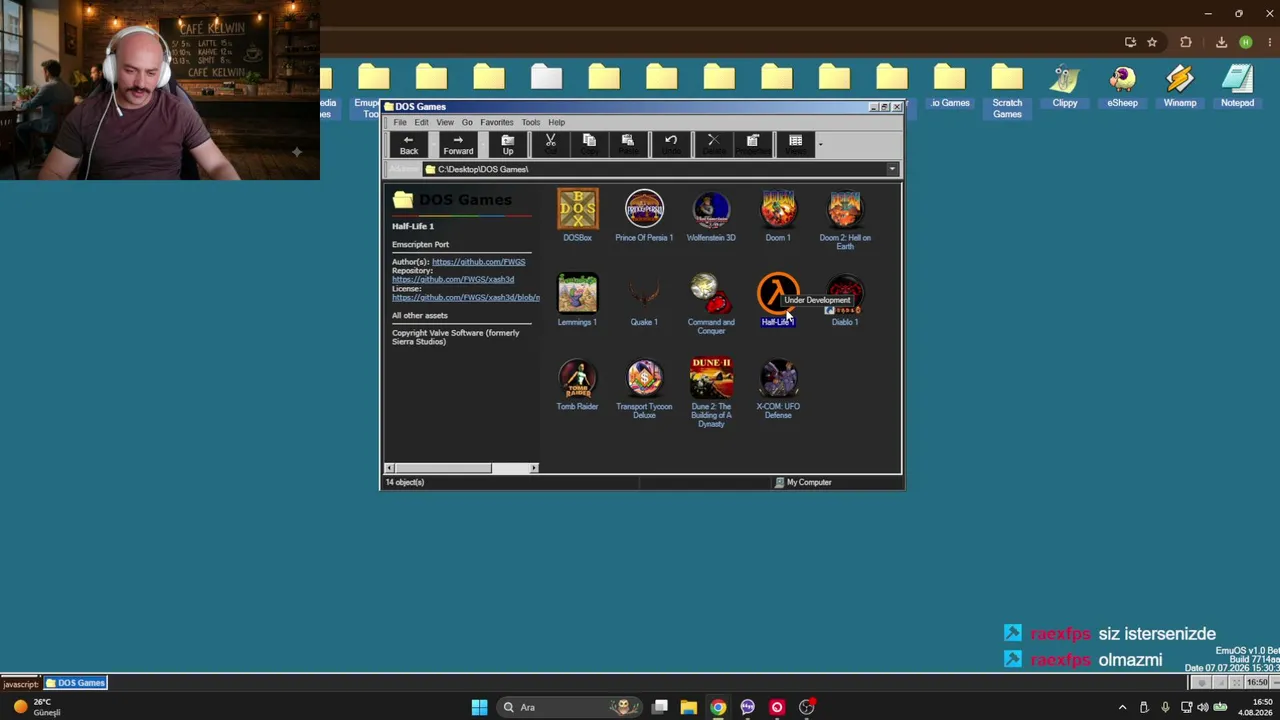Select the DOS Games taskbar button

(76, 683)
